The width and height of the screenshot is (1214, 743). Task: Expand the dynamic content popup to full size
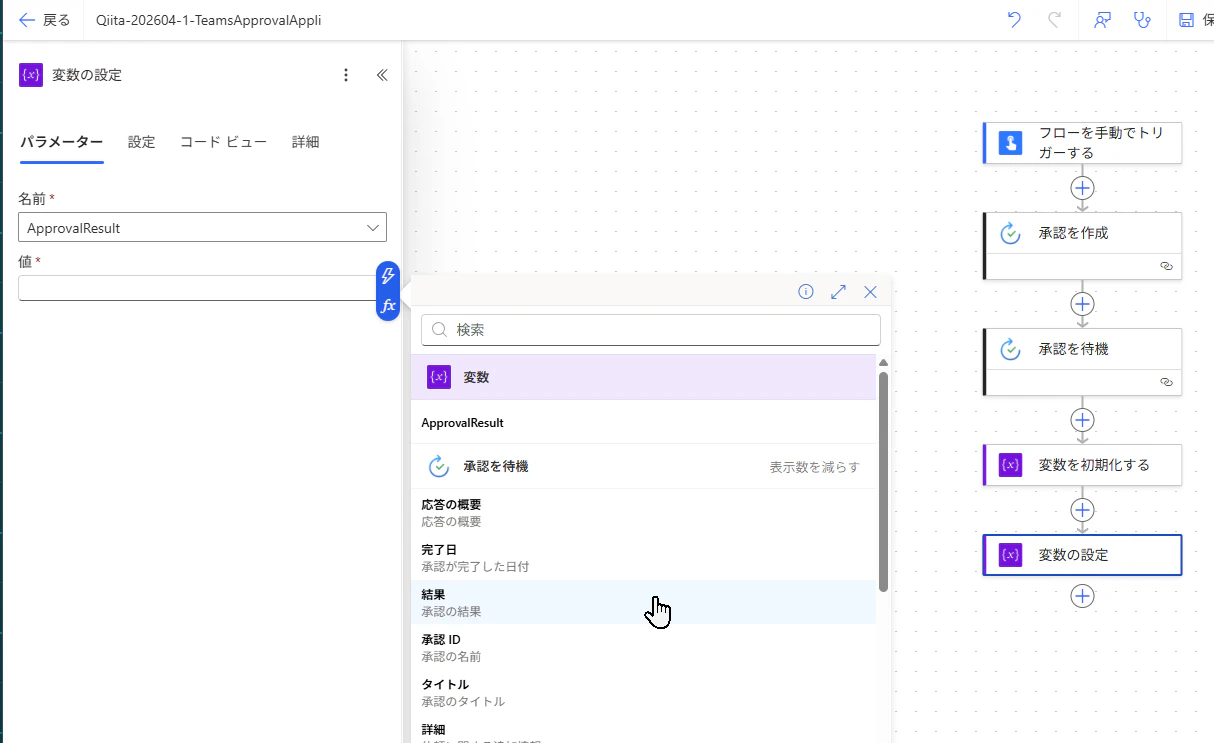[x=838, y=292]
